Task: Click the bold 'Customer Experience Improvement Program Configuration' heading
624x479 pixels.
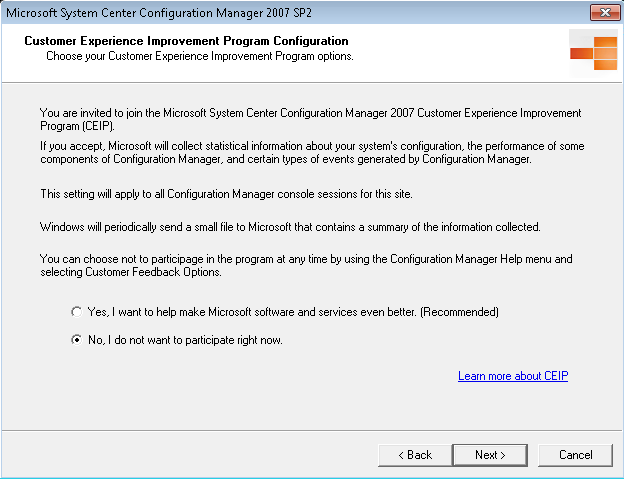Action: (186, 41)
